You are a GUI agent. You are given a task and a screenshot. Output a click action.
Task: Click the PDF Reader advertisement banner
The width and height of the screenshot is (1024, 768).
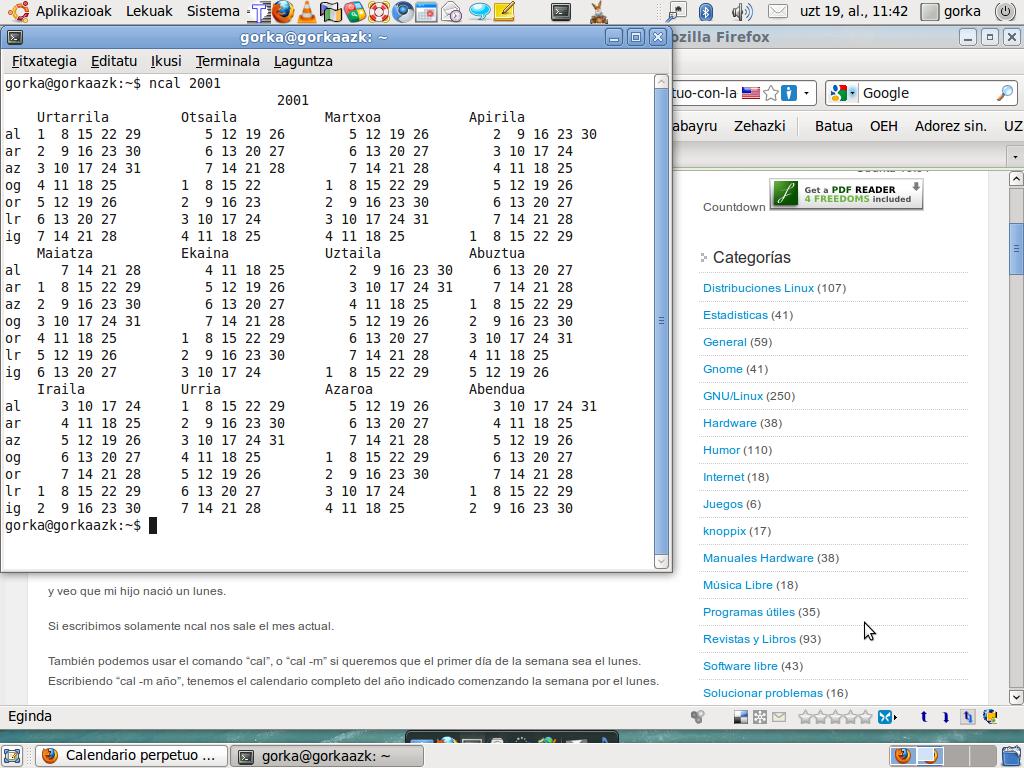pyautogui.click(x=845, y=194)
